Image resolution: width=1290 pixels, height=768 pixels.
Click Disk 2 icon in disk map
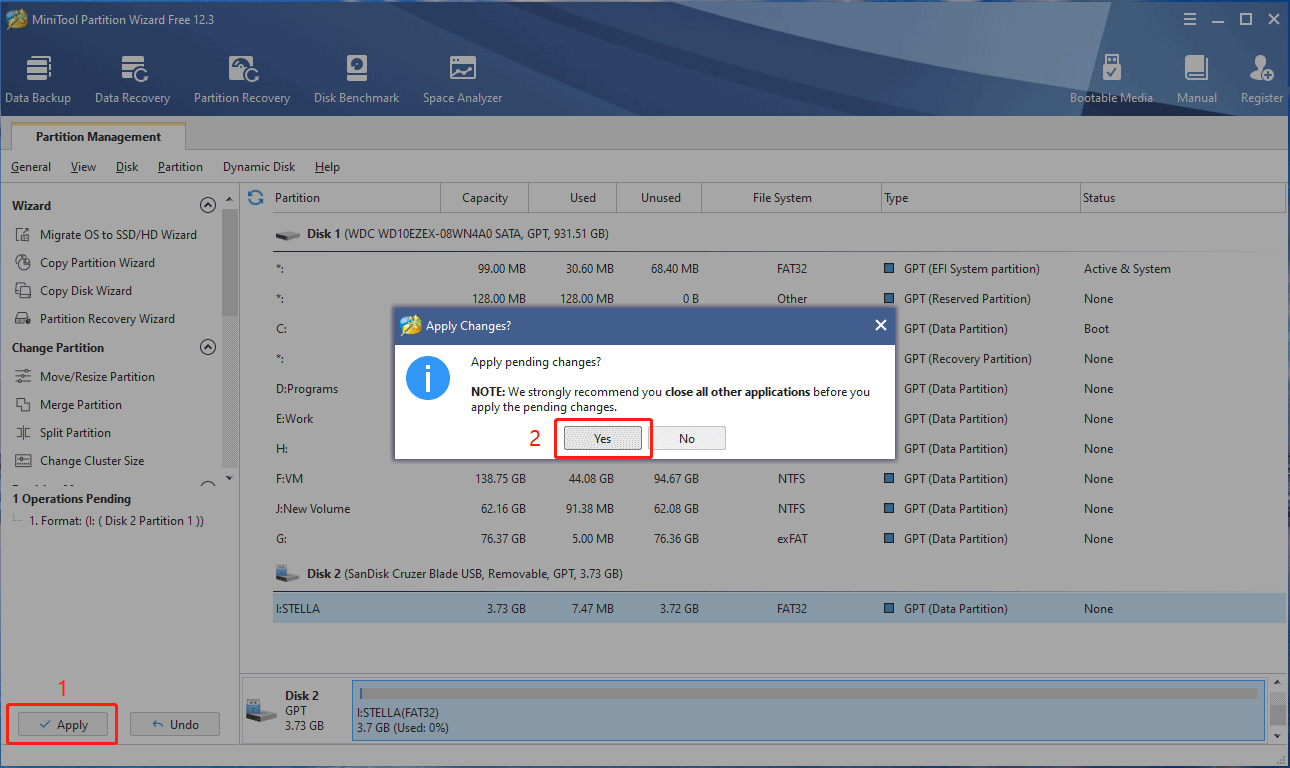point(262,709)
